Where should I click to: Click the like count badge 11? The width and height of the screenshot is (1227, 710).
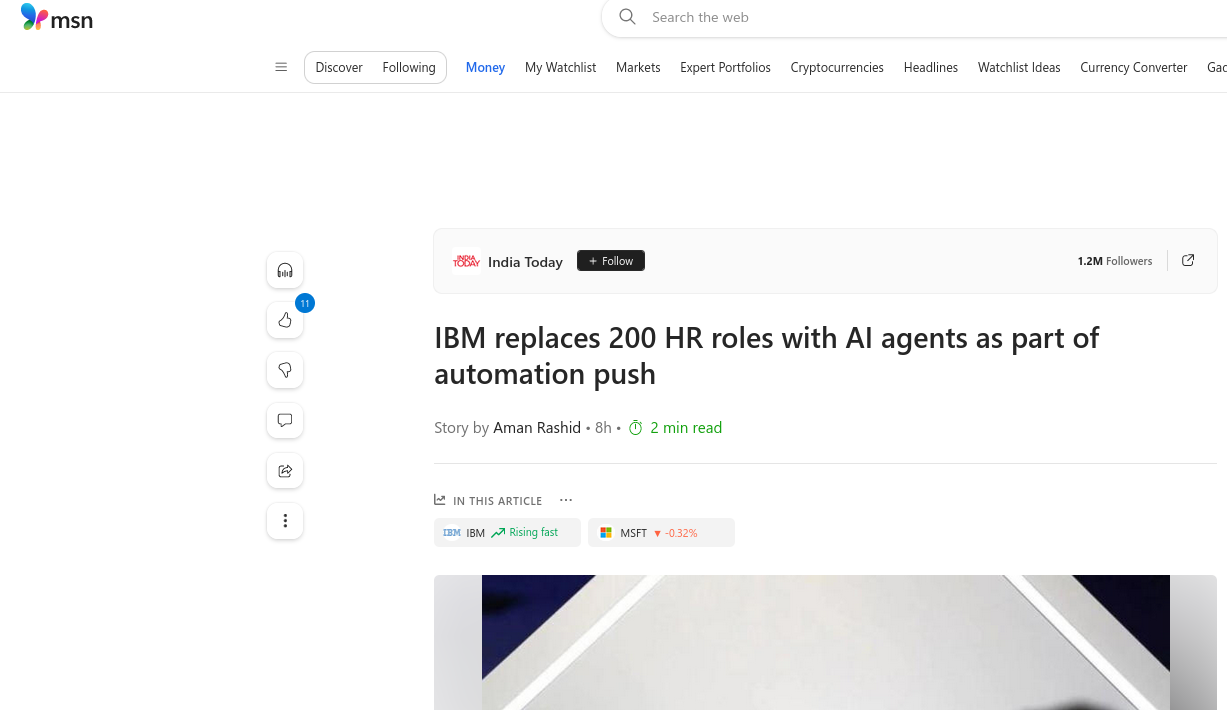(305, 303)
